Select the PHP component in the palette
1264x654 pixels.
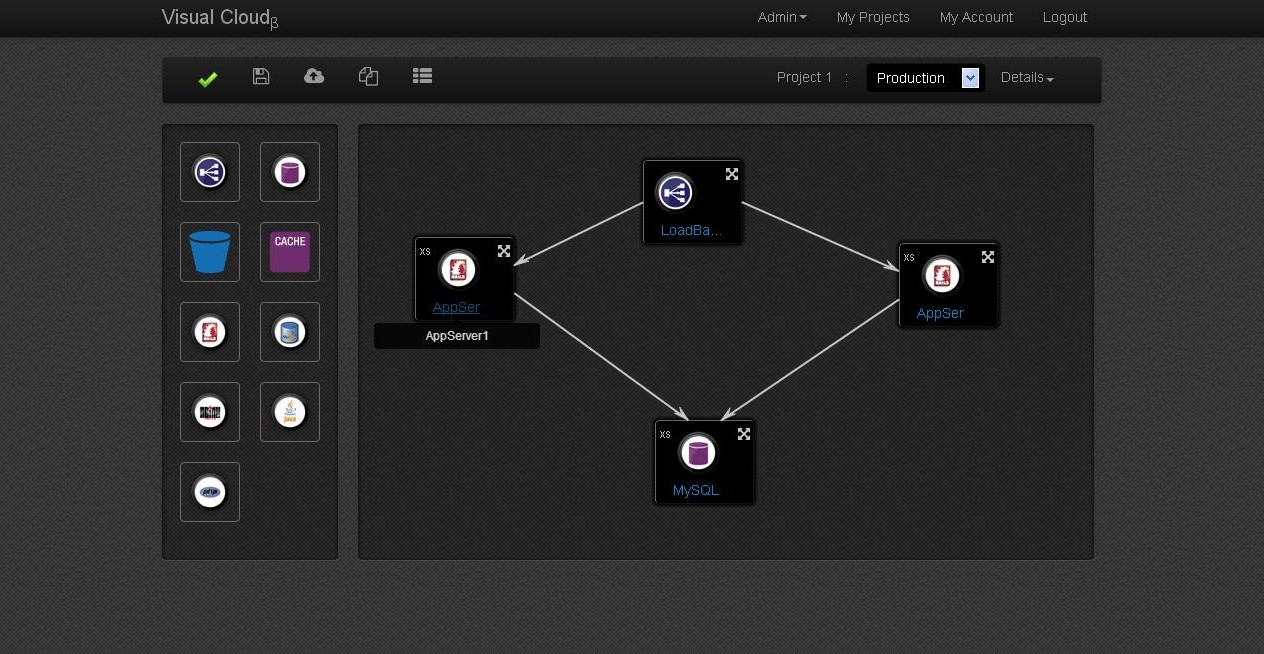point(210,492)
